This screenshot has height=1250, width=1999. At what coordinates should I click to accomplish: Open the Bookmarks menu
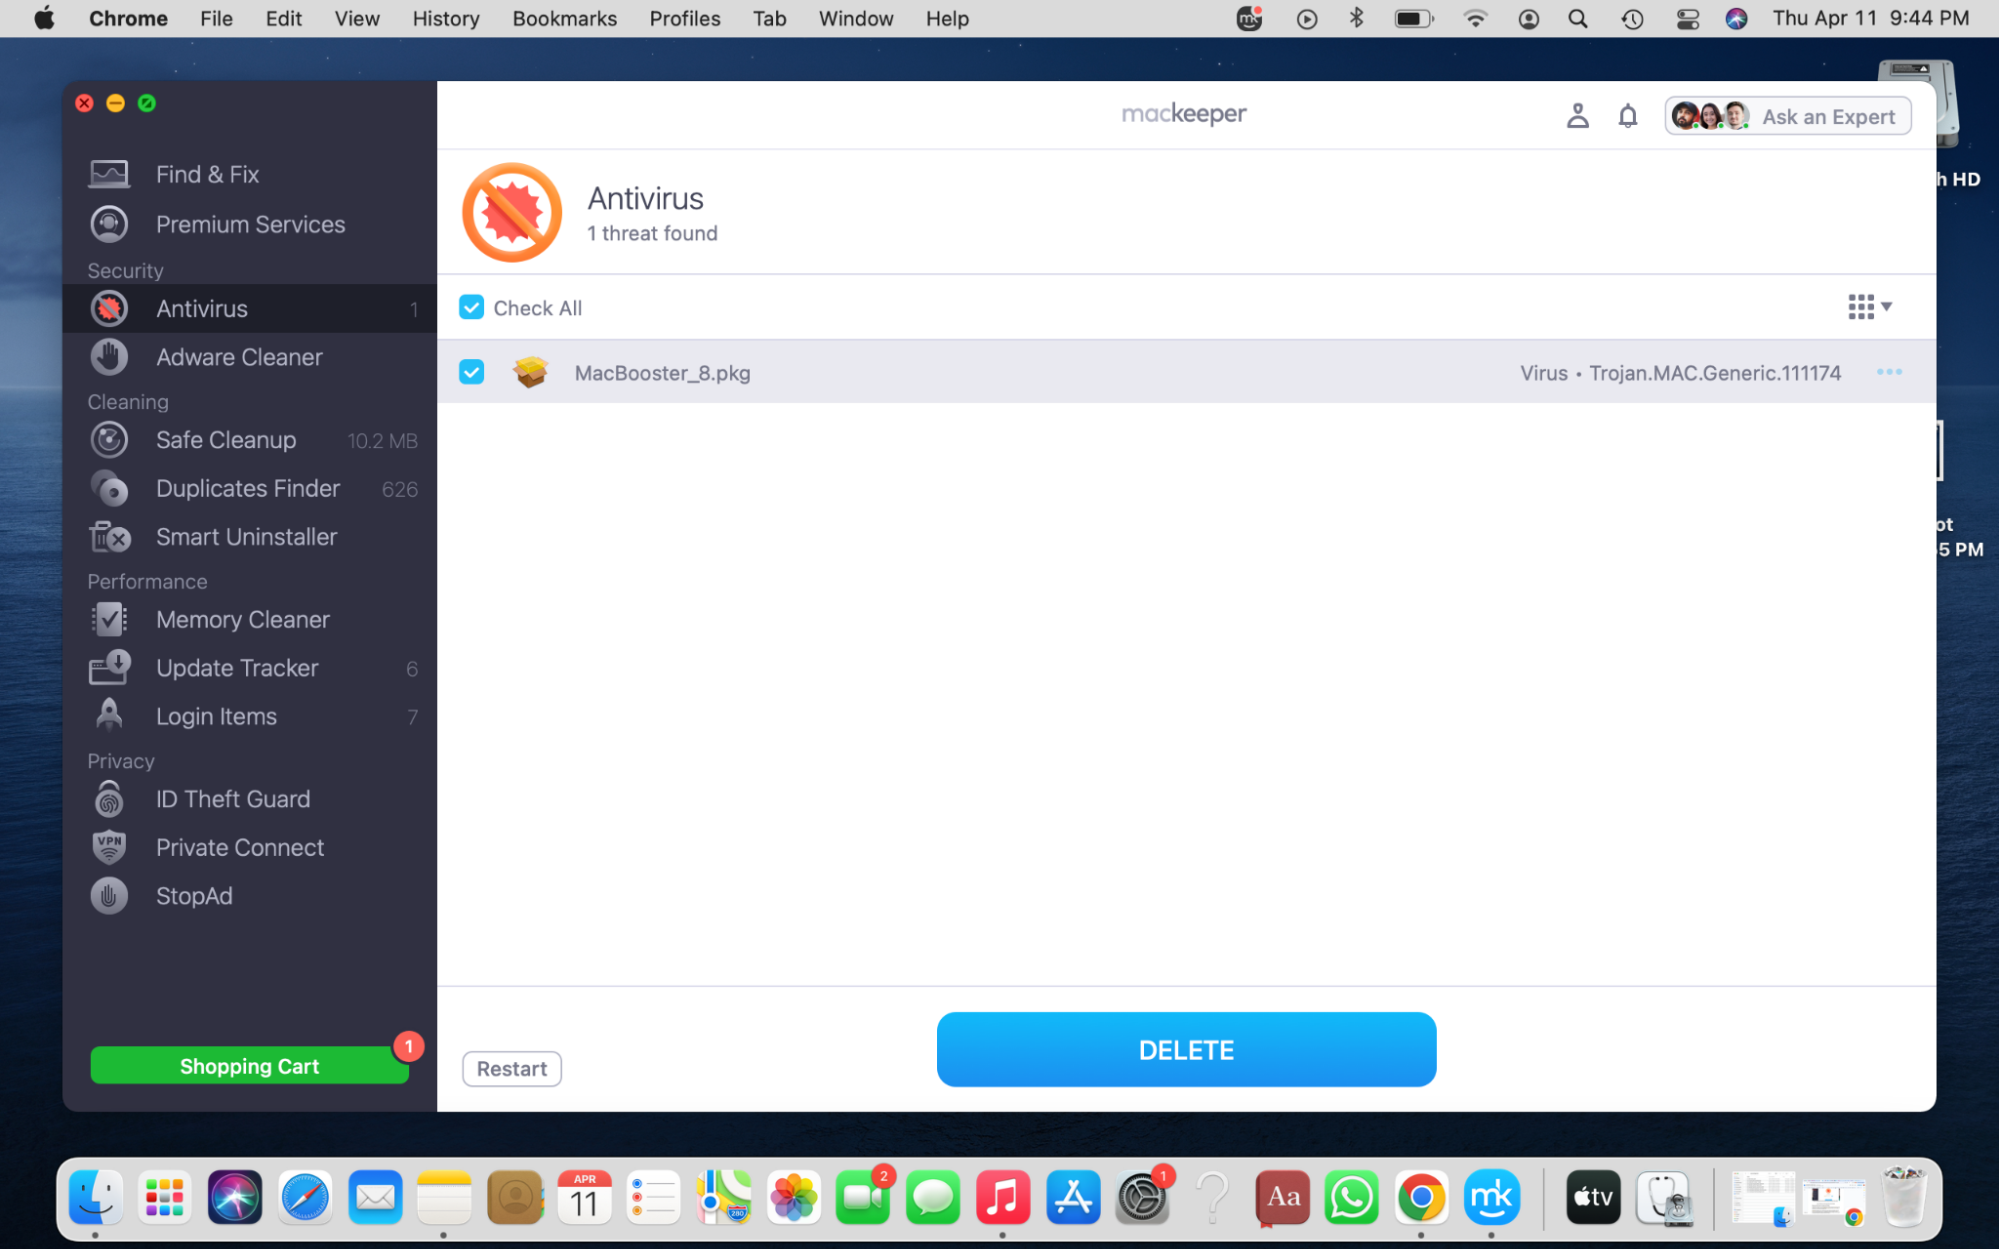564,18
